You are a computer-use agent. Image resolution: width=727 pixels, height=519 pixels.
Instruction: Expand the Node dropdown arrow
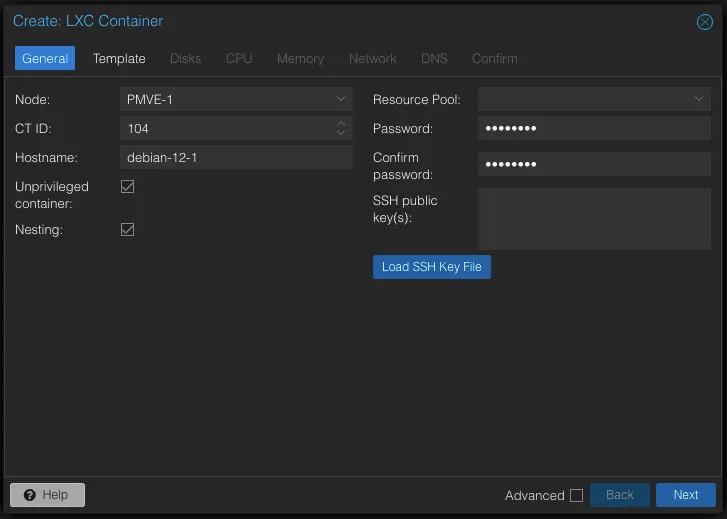(341, 99)
